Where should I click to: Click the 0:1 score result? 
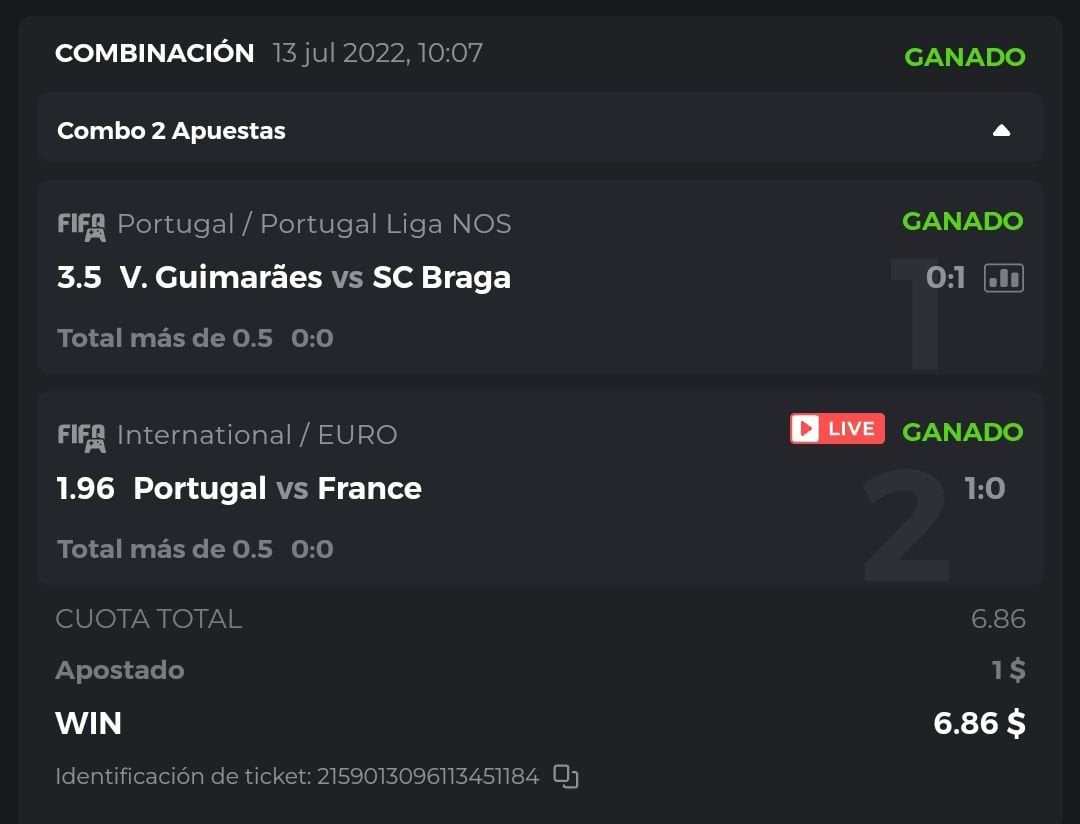coord(945,278)
